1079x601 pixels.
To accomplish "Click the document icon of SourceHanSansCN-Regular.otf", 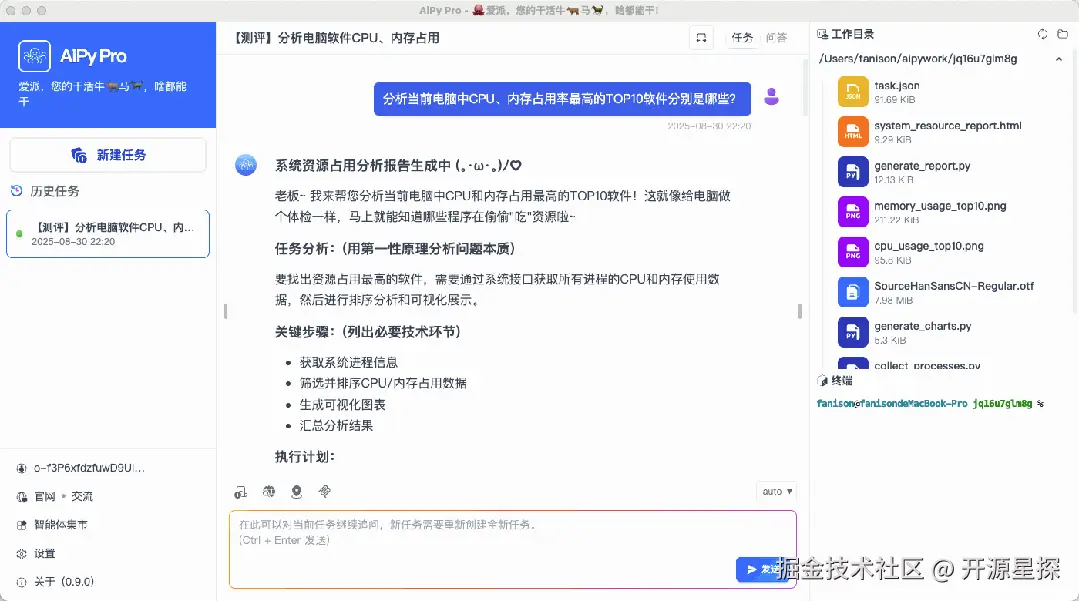I will (x=853, y=292).
